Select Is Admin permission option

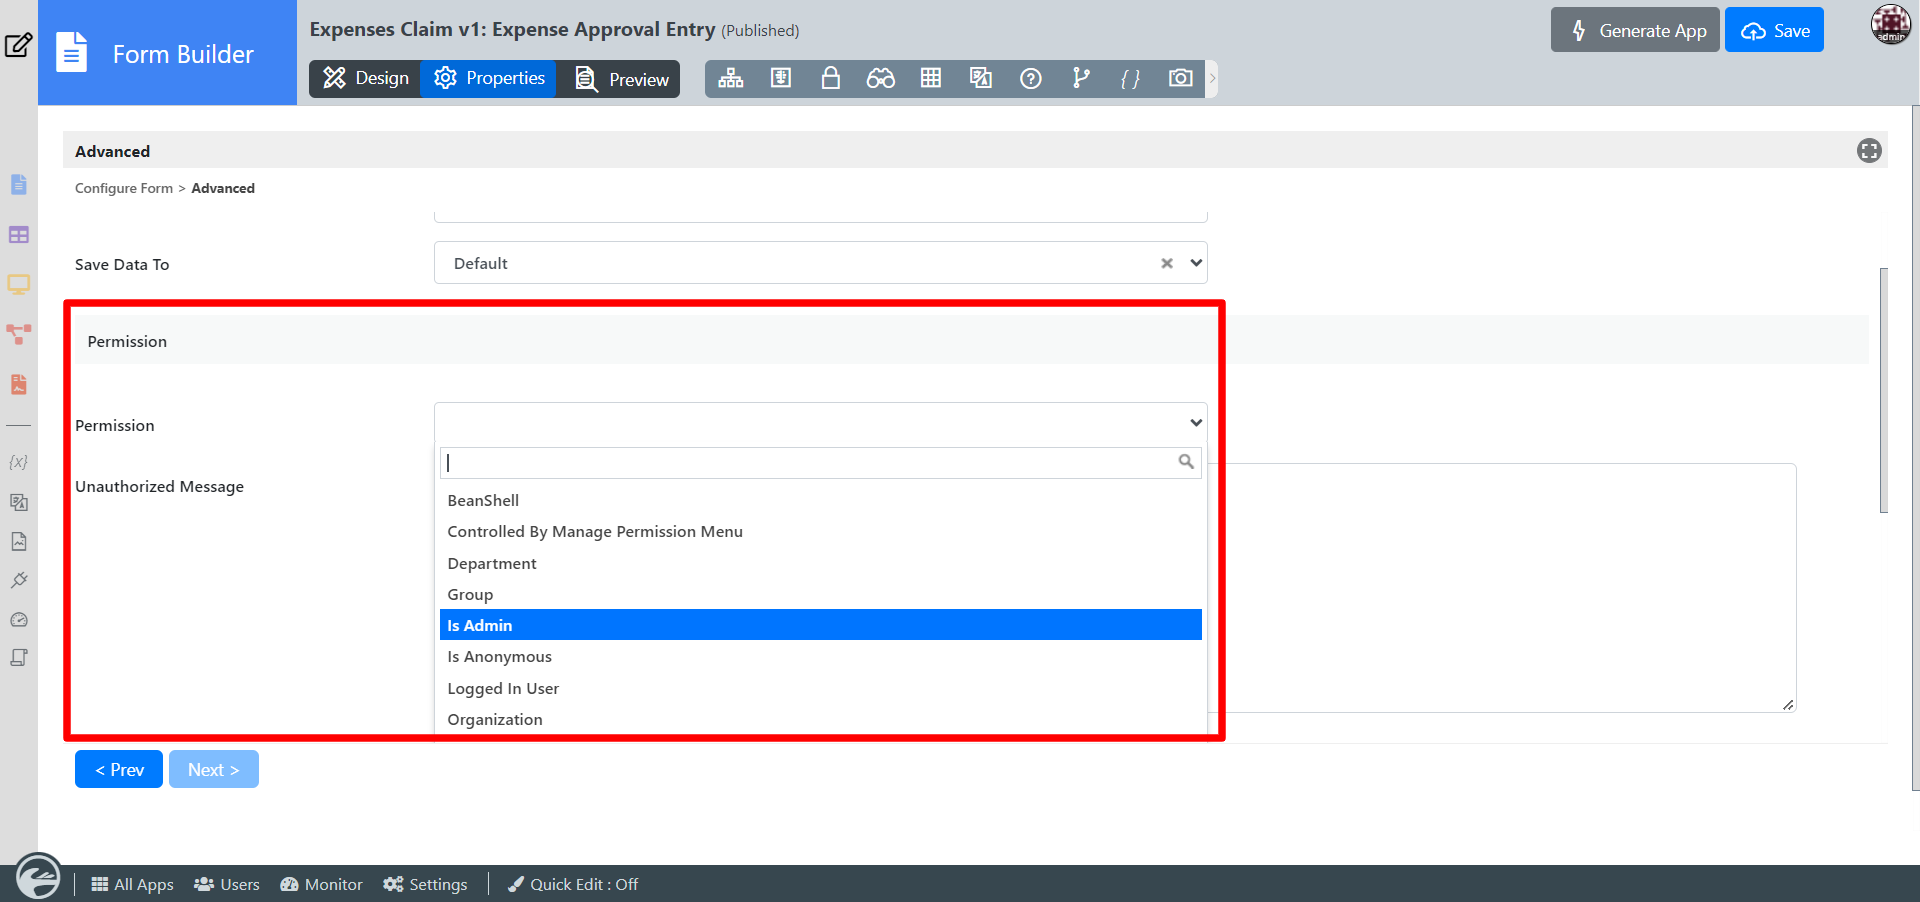[x=821, y=625]
